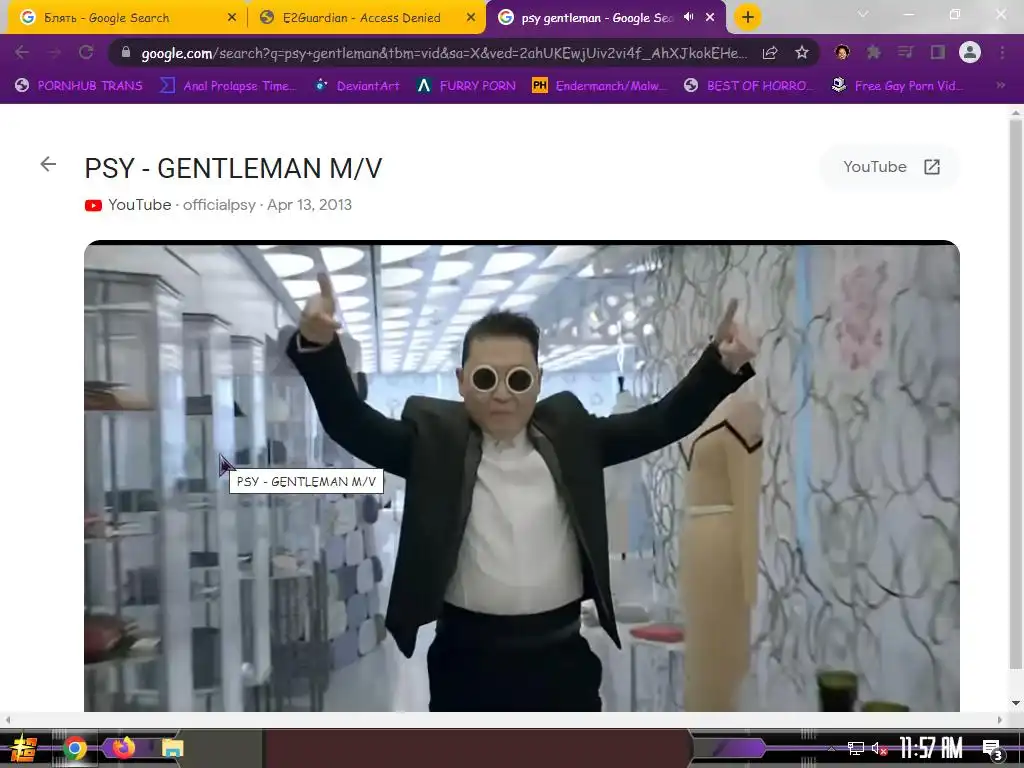Reload the current page

click(x=86, y=52)
